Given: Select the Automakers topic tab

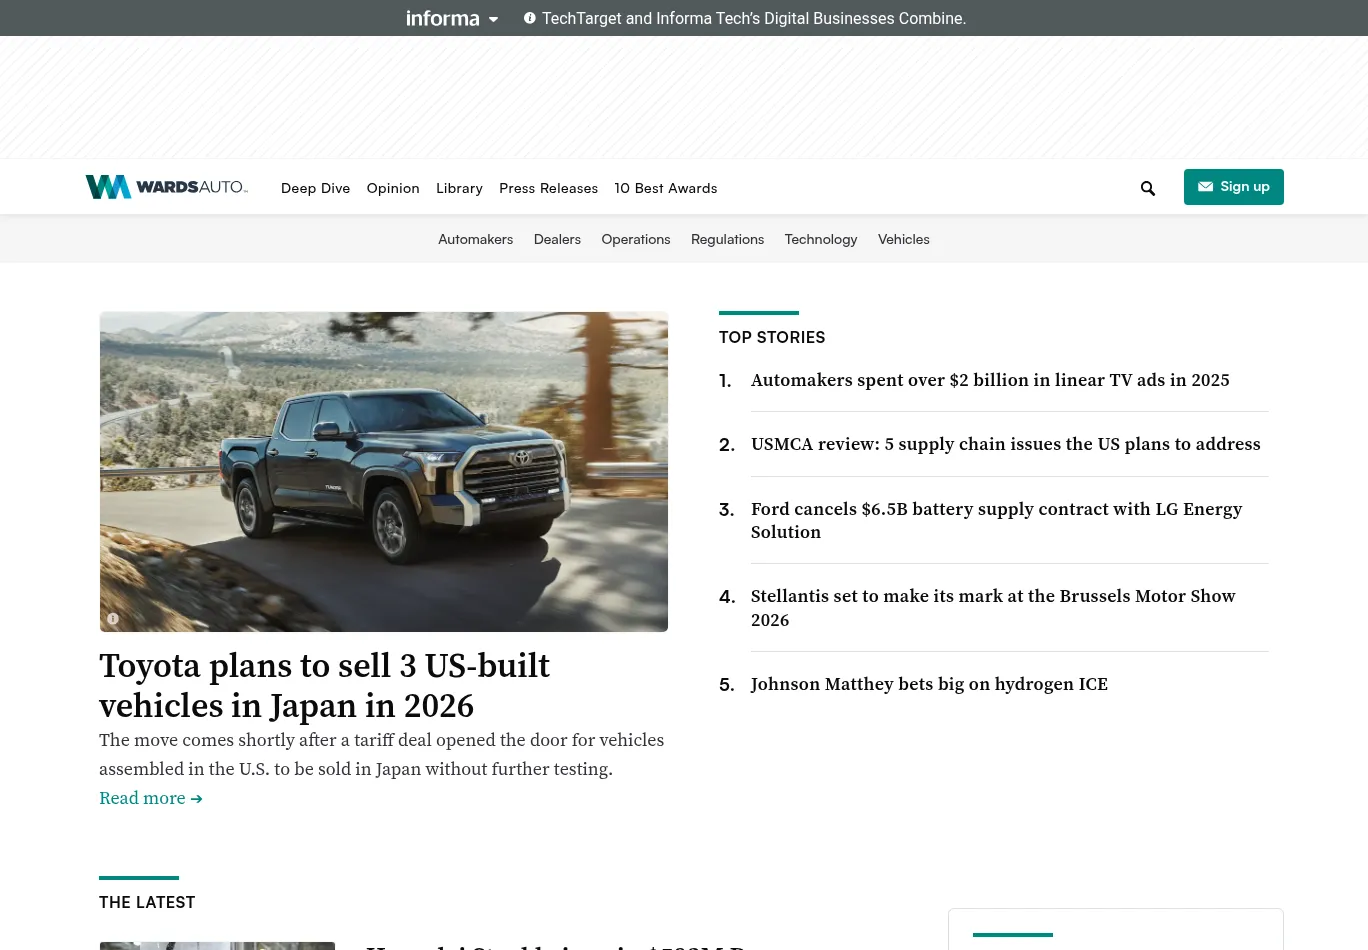Looking at the screenshot, I should click(x=475, y=239).
